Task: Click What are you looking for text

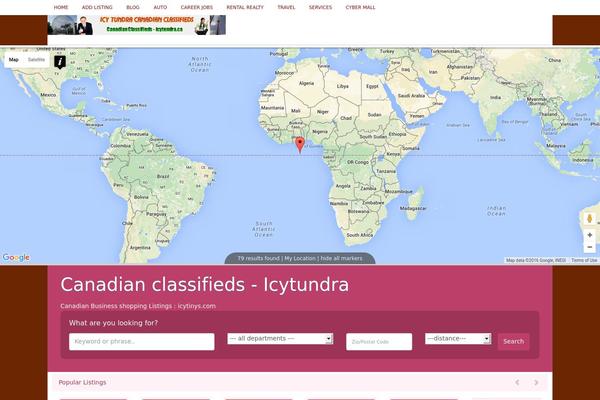Action: point(113,323)
